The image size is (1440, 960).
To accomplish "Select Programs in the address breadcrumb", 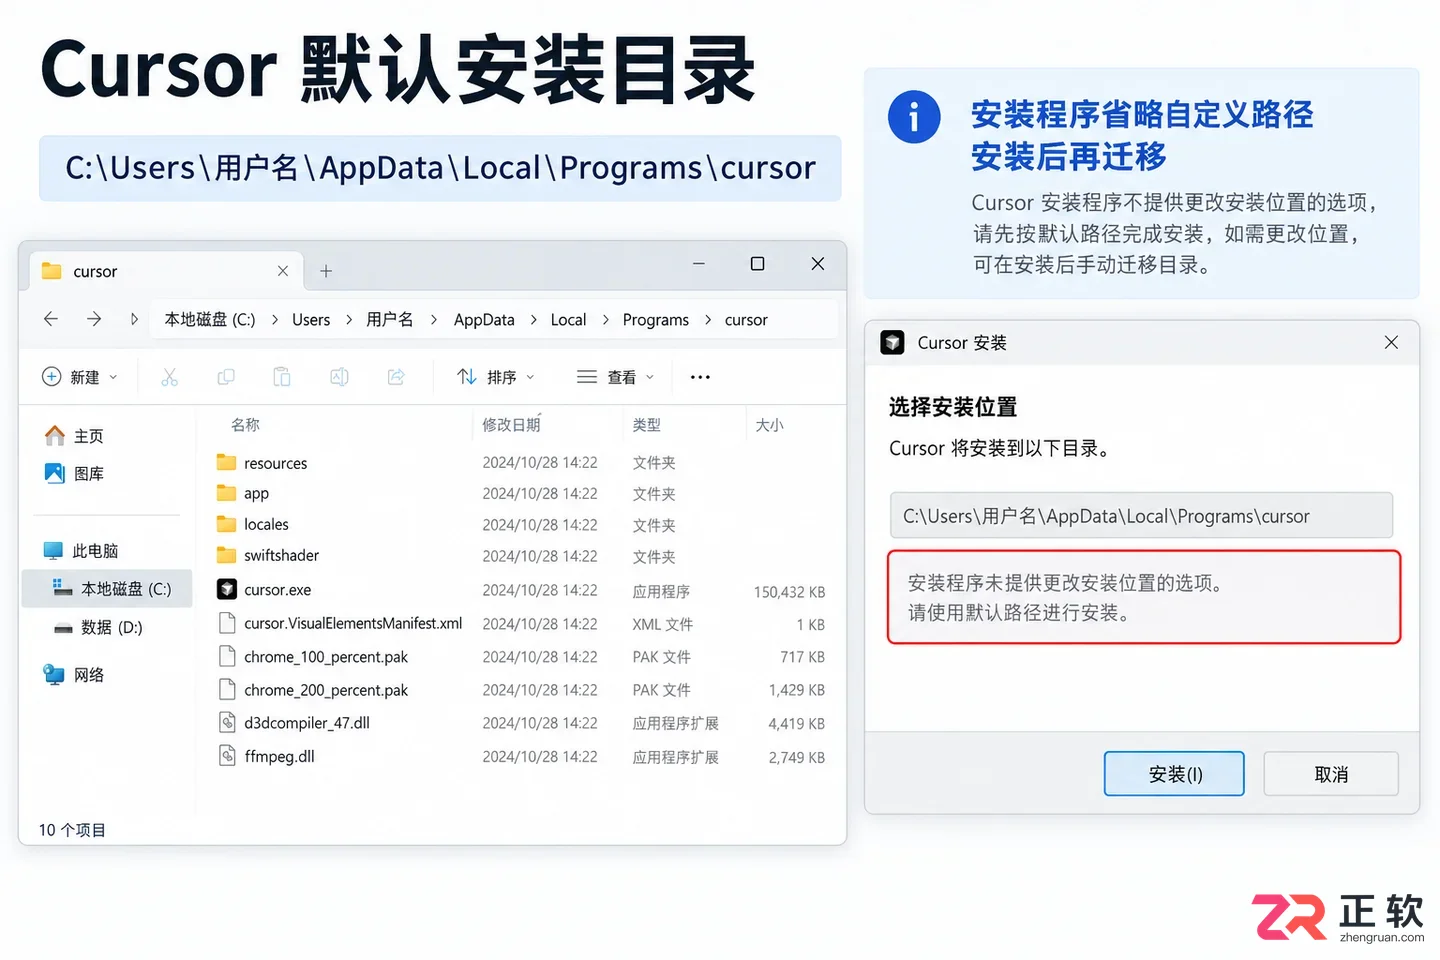I will point(655,320).
